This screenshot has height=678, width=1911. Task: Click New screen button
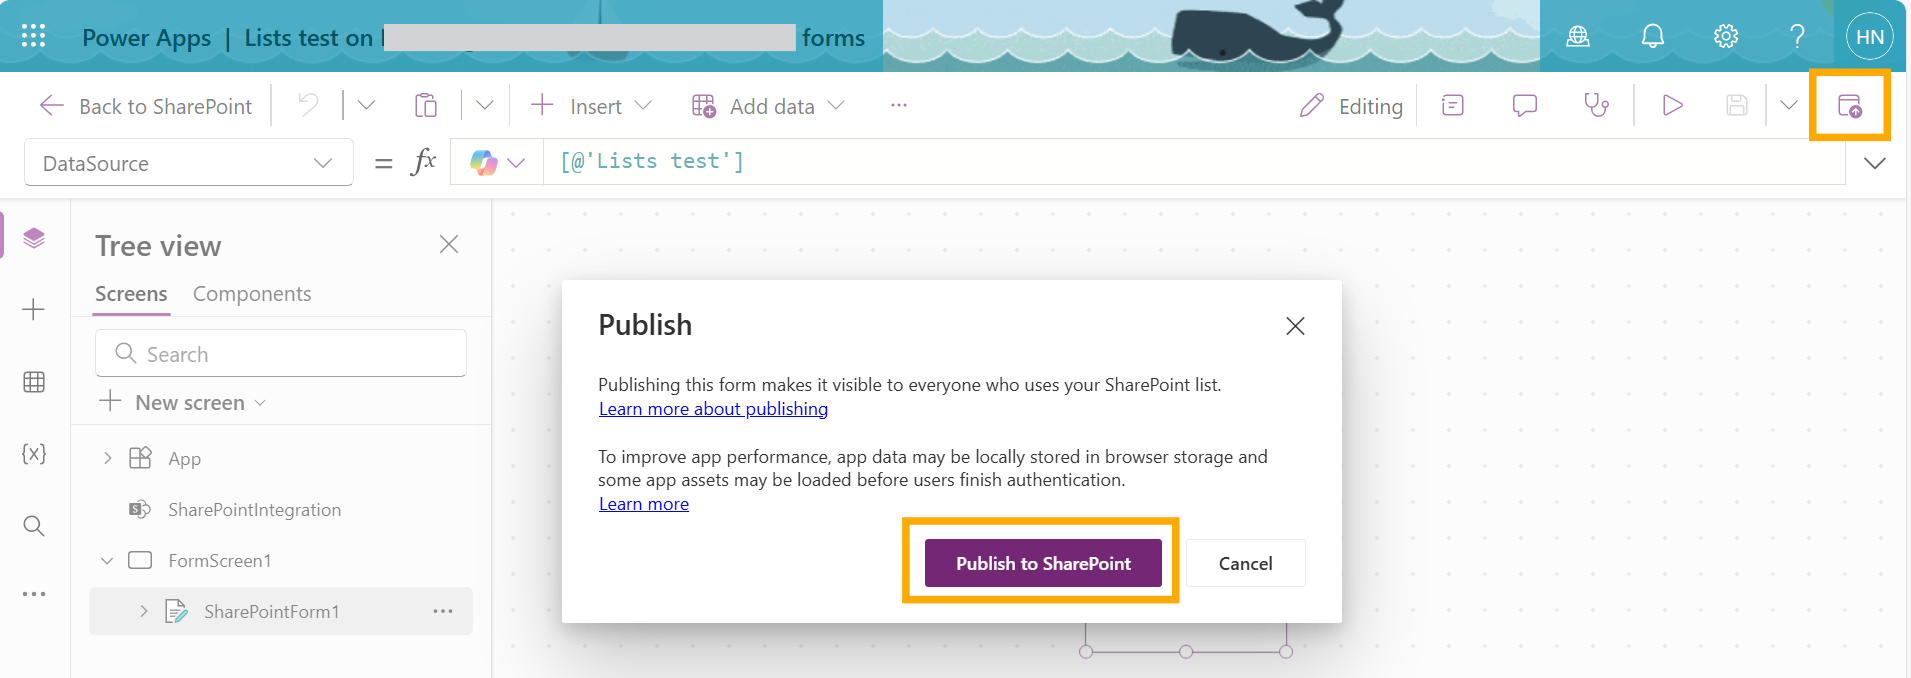(x=183, y=402)
